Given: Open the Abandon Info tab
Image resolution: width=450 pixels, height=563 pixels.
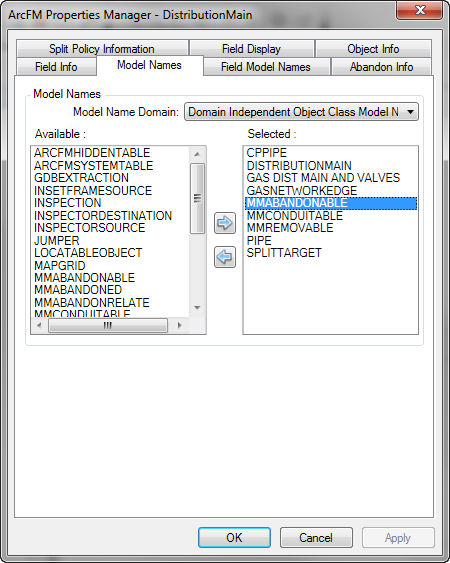Looking at the screenshot, I should click(381, 67).
